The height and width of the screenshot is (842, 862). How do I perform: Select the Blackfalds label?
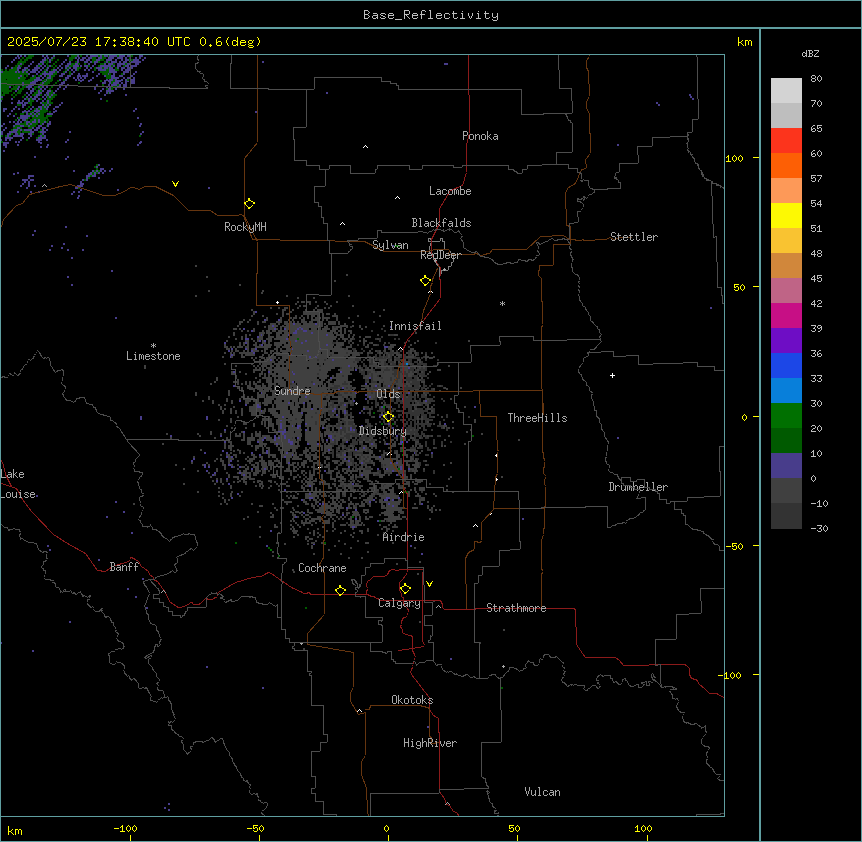(x=441, y=223)
